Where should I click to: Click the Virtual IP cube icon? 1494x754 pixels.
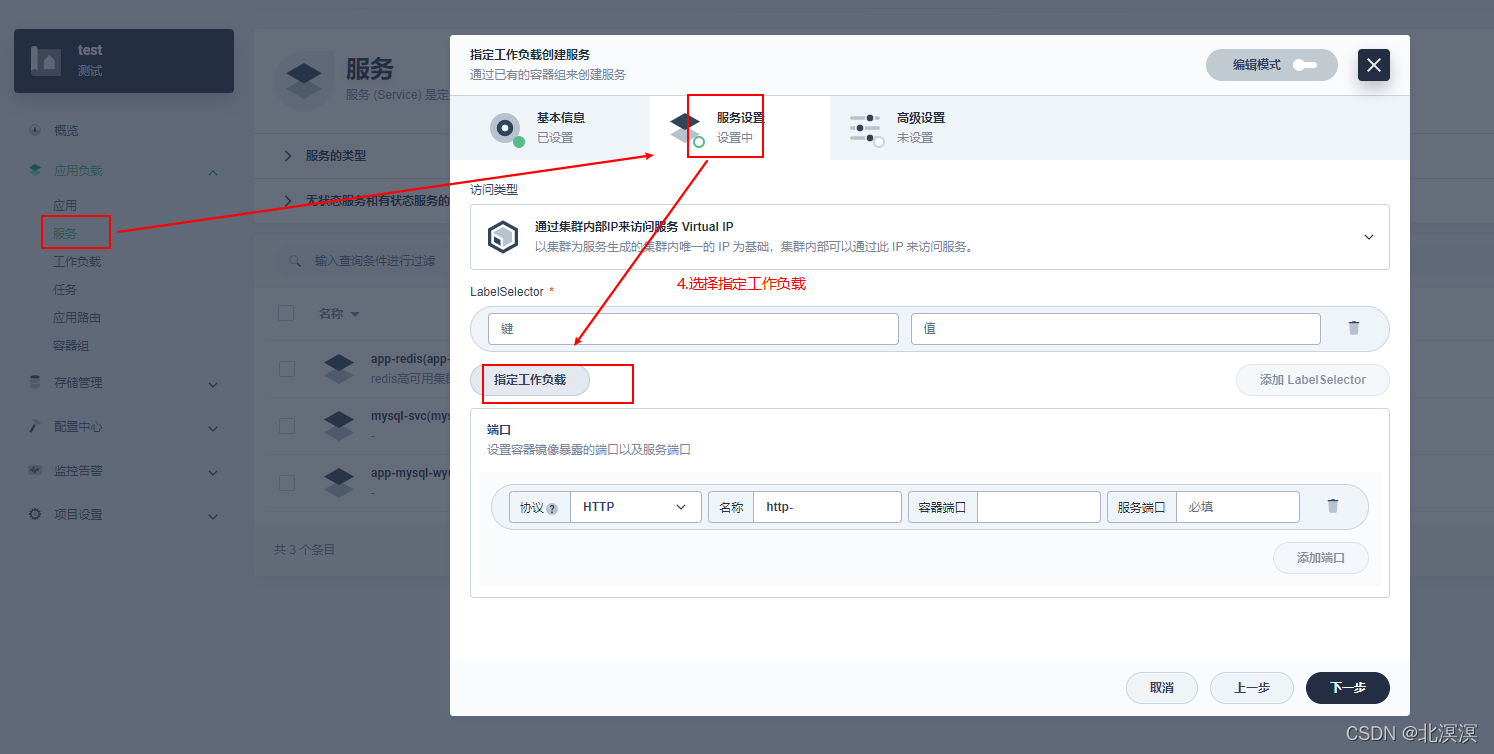coord(503,237)
